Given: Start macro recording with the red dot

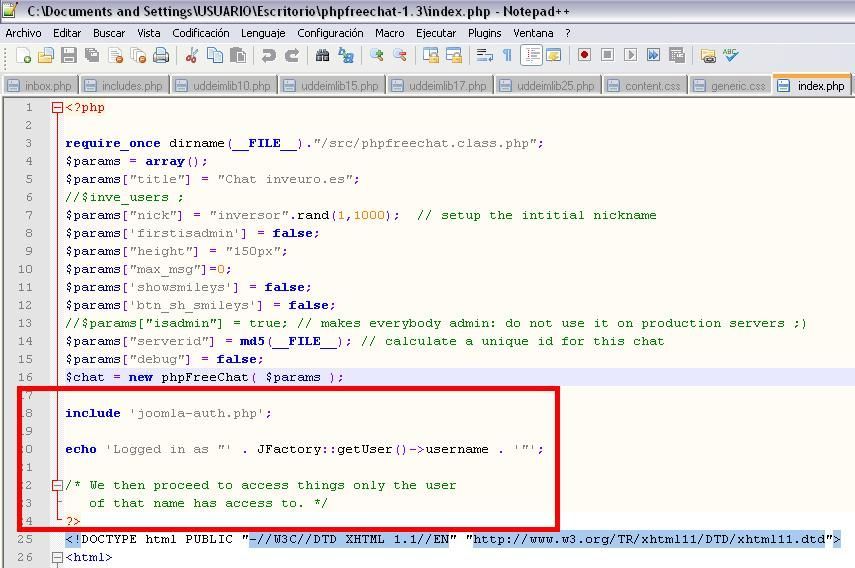Looking at the screenshot, I should click(584, 55).
